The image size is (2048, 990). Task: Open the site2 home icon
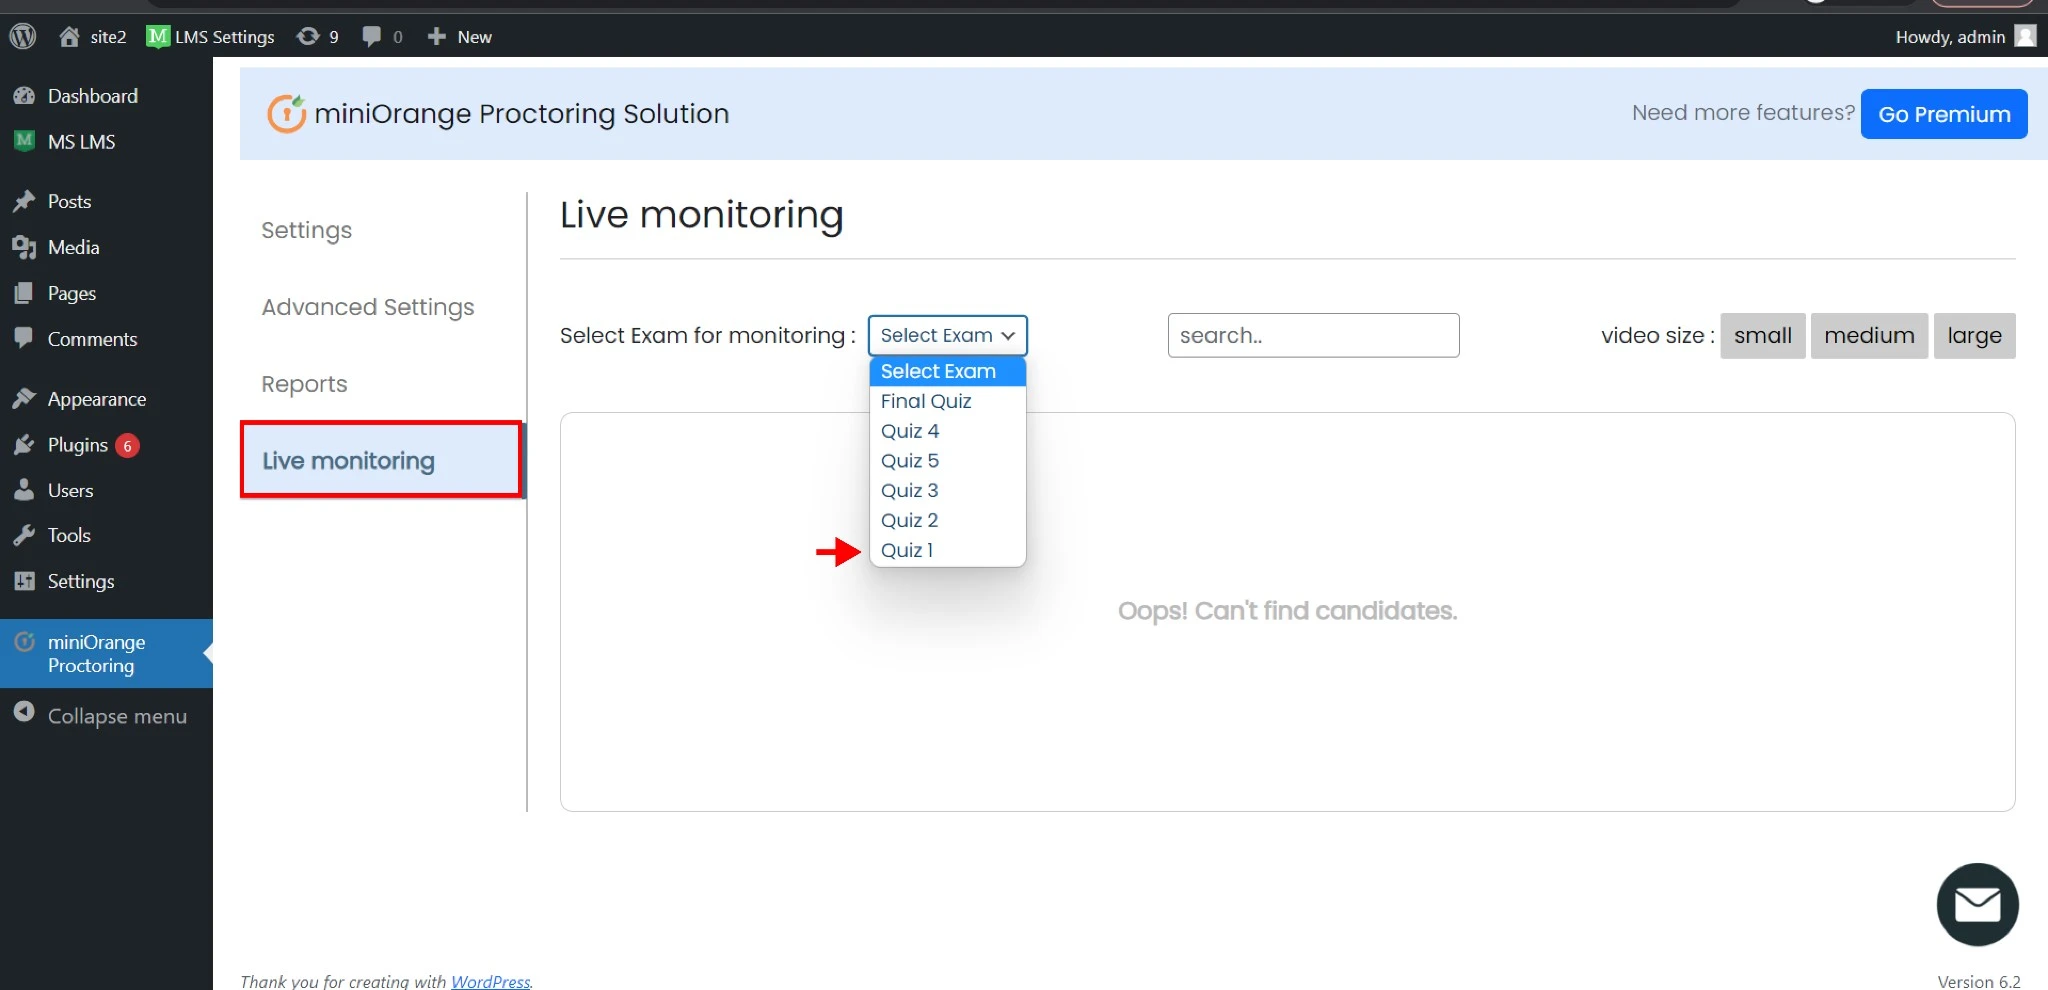click(69, 37)
